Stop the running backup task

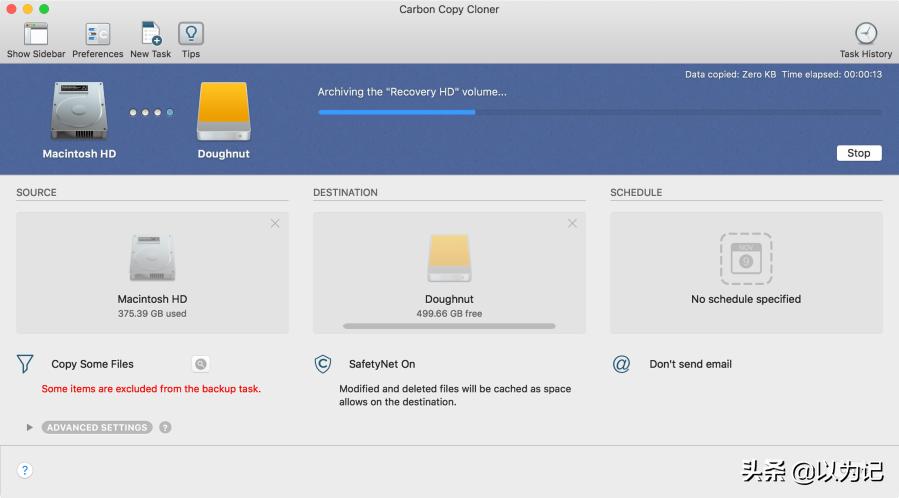[x=858, y=153]
